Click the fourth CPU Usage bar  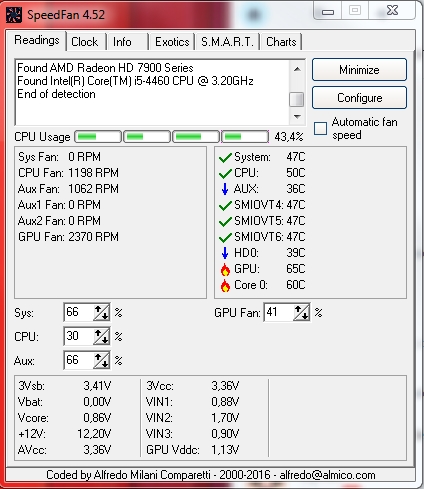pyautogui.click(x=245, y=137)
